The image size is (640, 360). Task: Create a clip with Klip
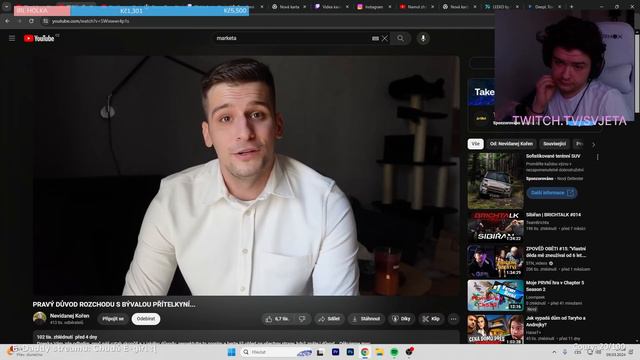(431, 319)
